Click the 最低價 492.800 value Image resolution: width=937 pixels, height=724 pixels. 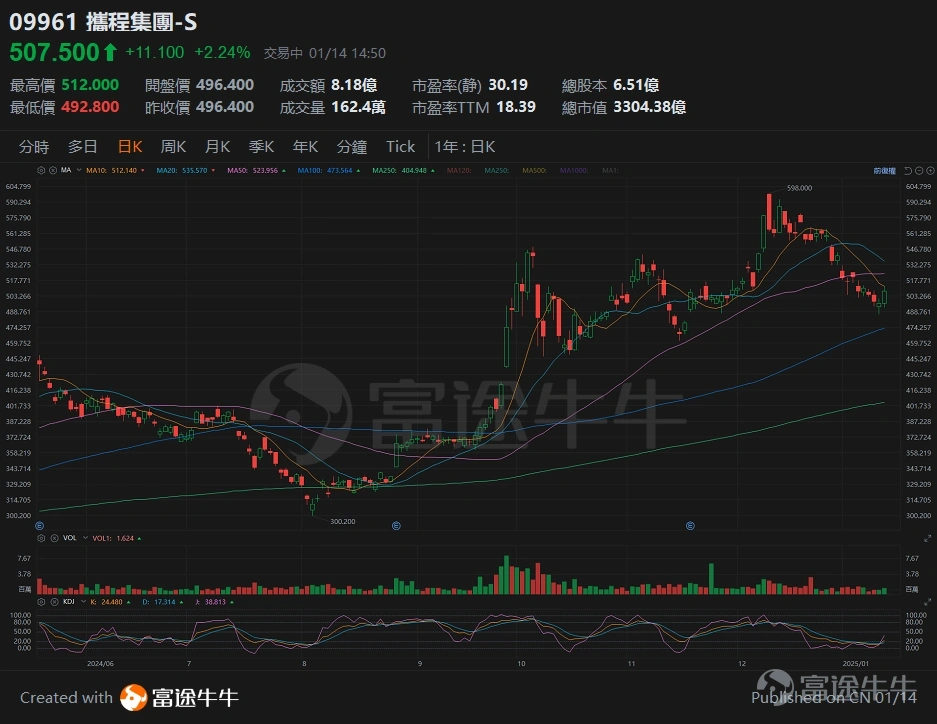click(x=90, y=107)
